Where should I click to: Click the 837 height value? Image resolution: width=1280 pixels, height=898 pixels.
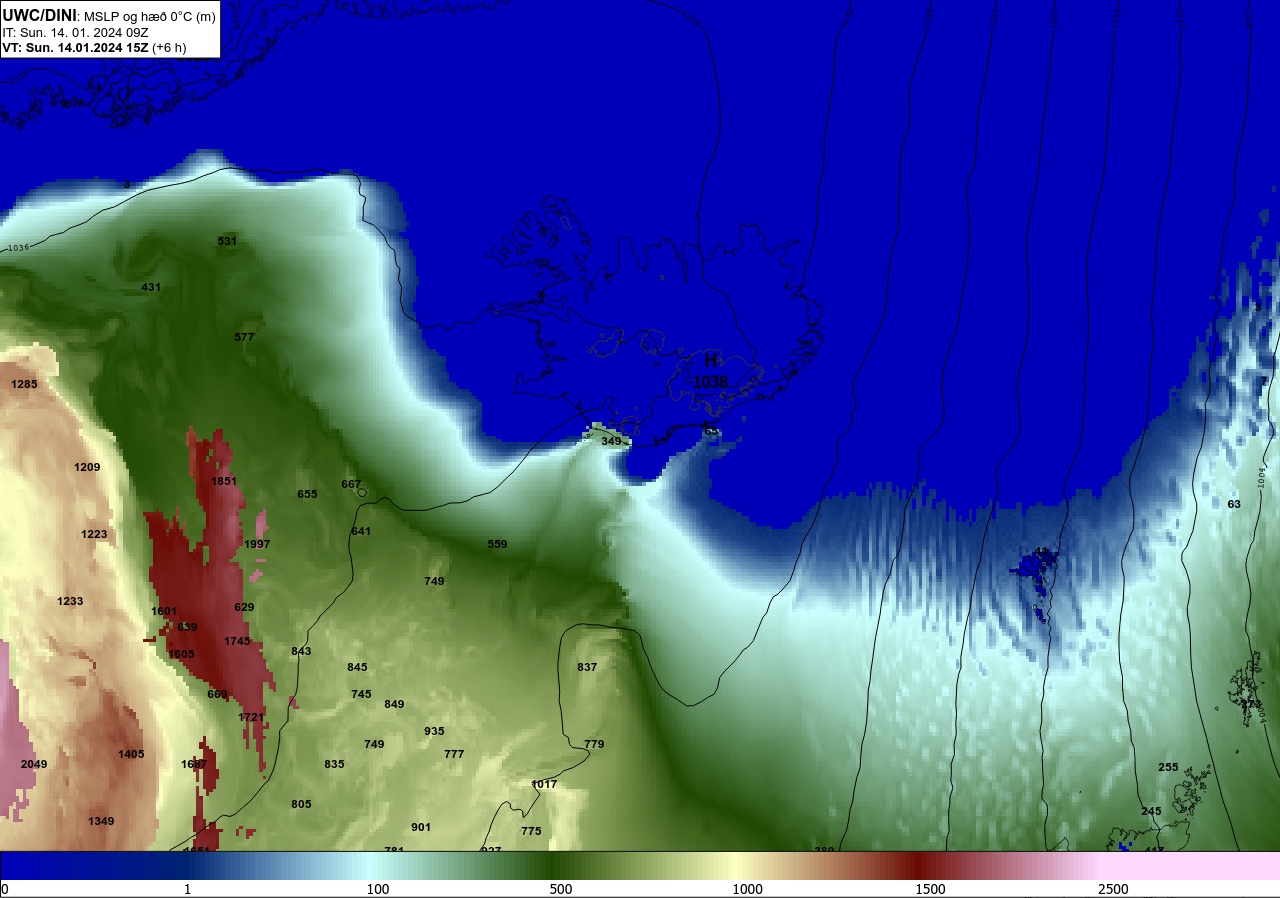click(x=587, y=667)
